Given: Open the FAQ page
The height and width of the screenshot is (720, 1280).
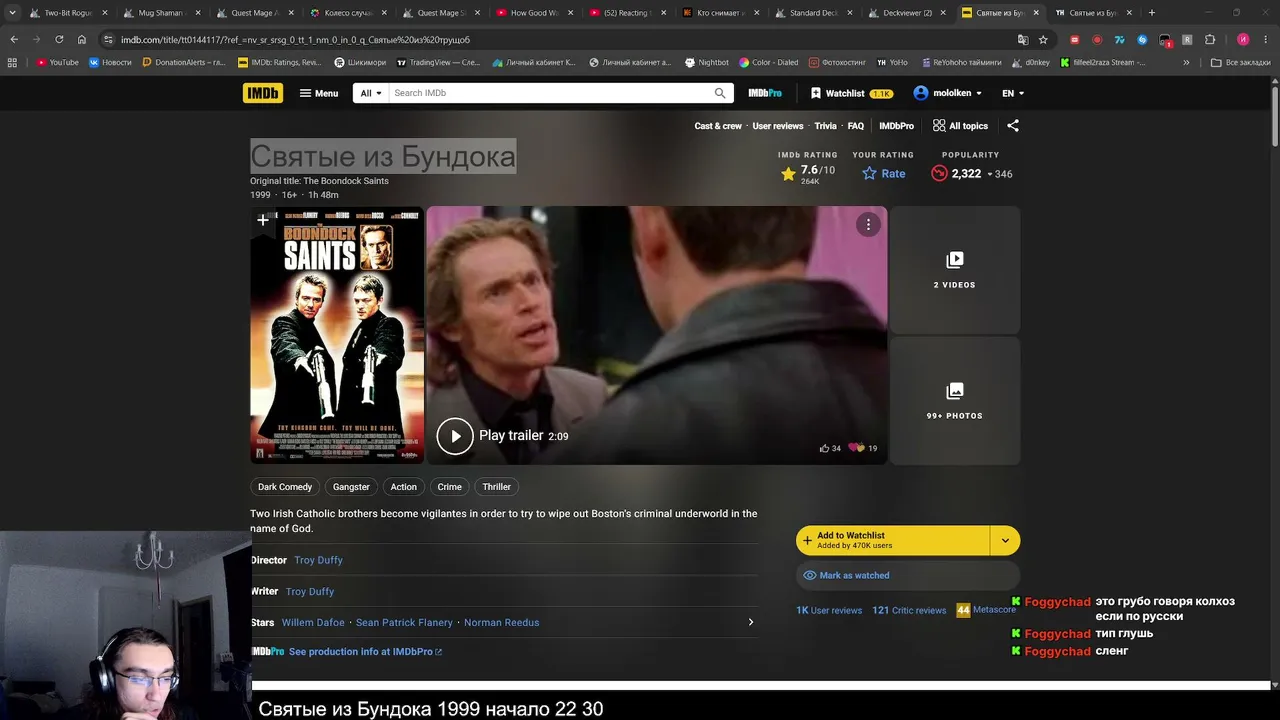Looking at the screenshot, I should 856,126.
